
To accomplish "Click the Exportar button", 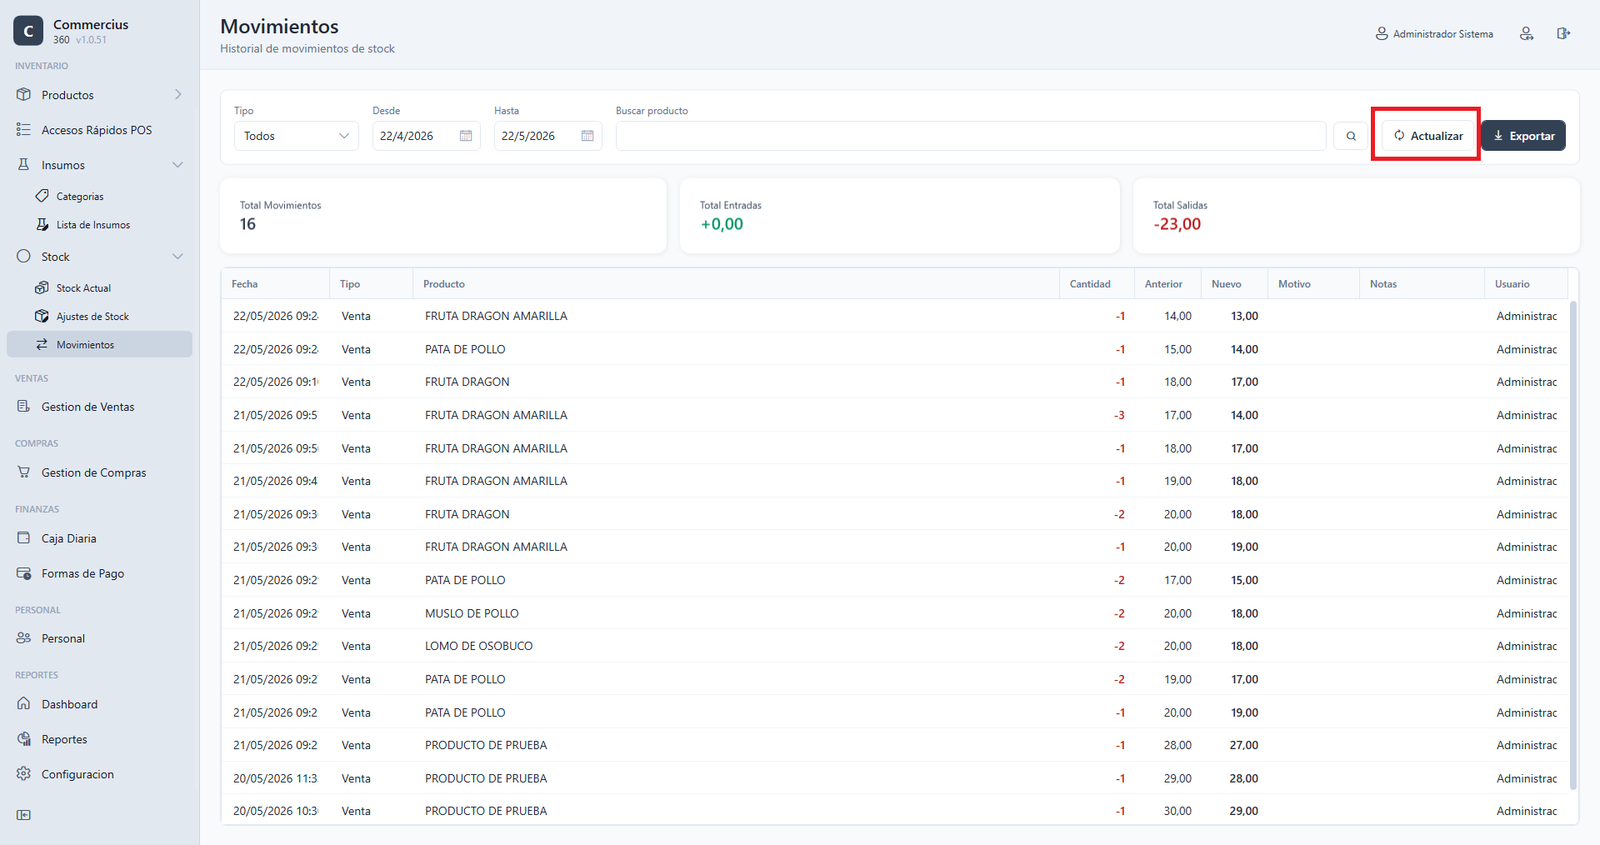I will (1524, 136).
